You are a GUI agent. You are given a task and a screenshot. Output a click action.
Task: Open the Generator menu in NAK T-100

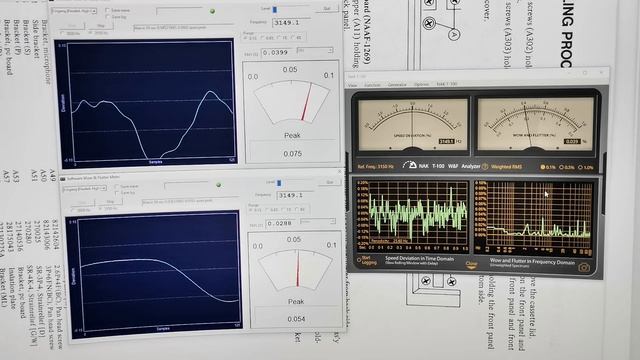pyautogui.click(x=397, y=84)
